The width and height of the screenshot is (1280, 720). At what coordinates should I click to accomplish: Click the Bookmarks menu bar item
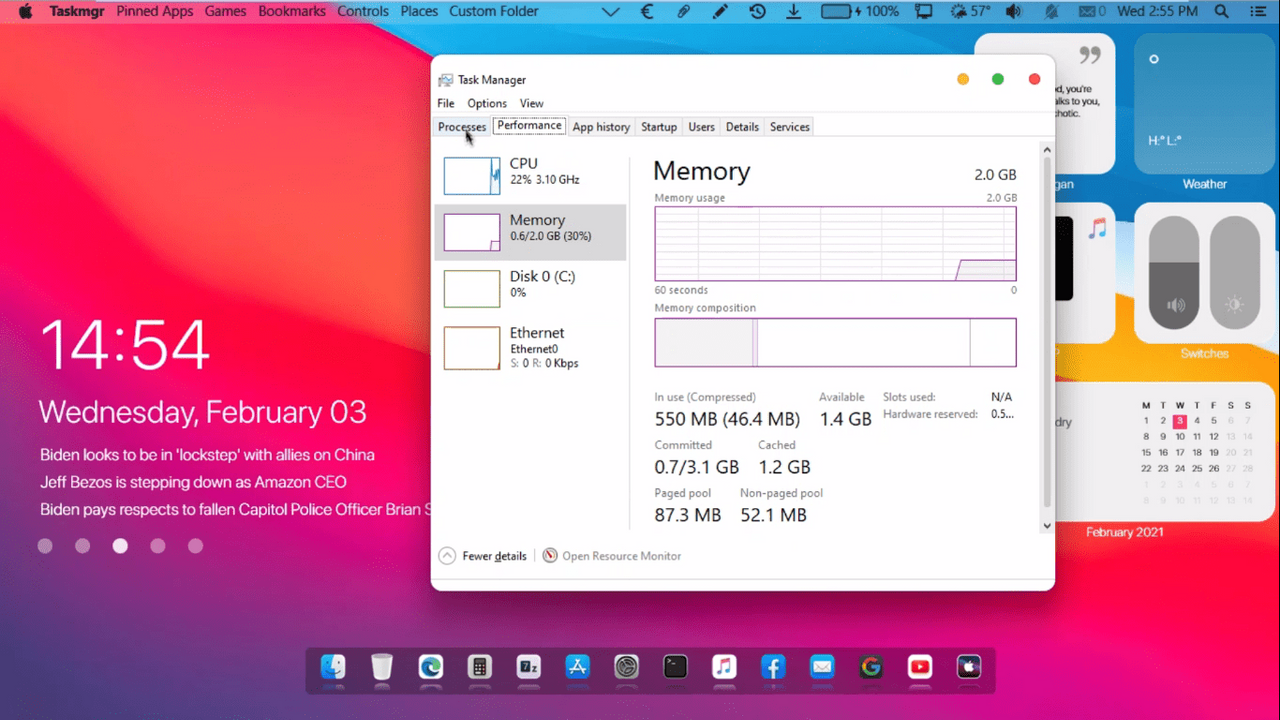tap(292, 11)
